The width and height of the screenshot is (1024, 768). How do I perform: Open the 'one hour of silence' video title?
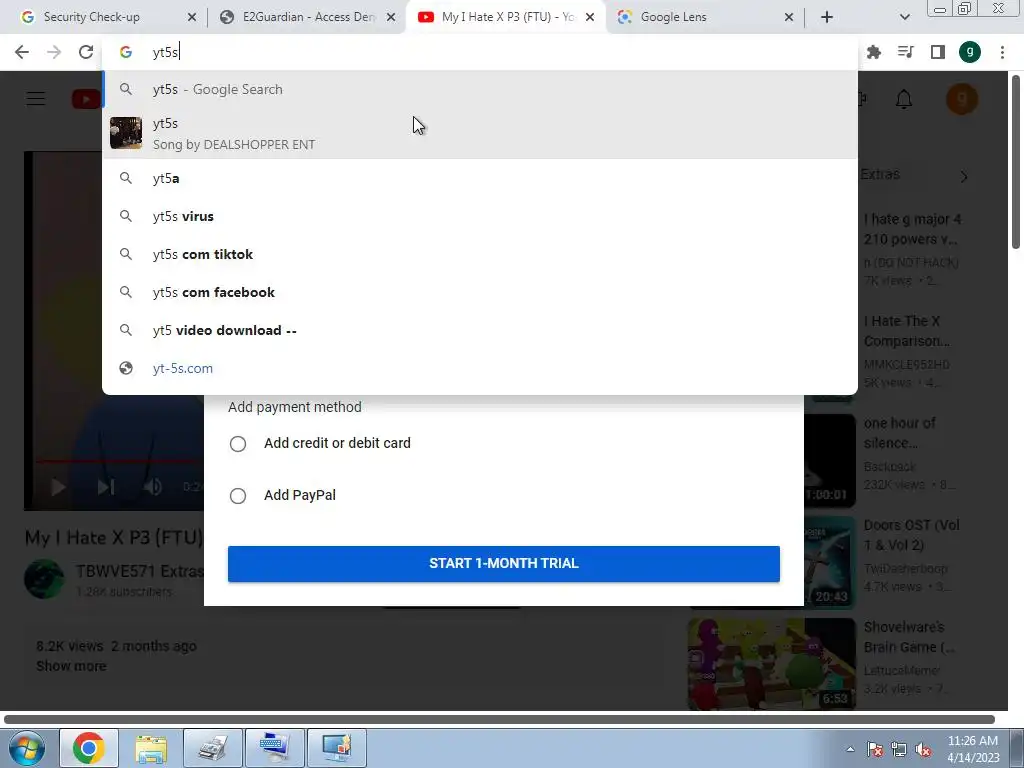(x=899, y=433)
